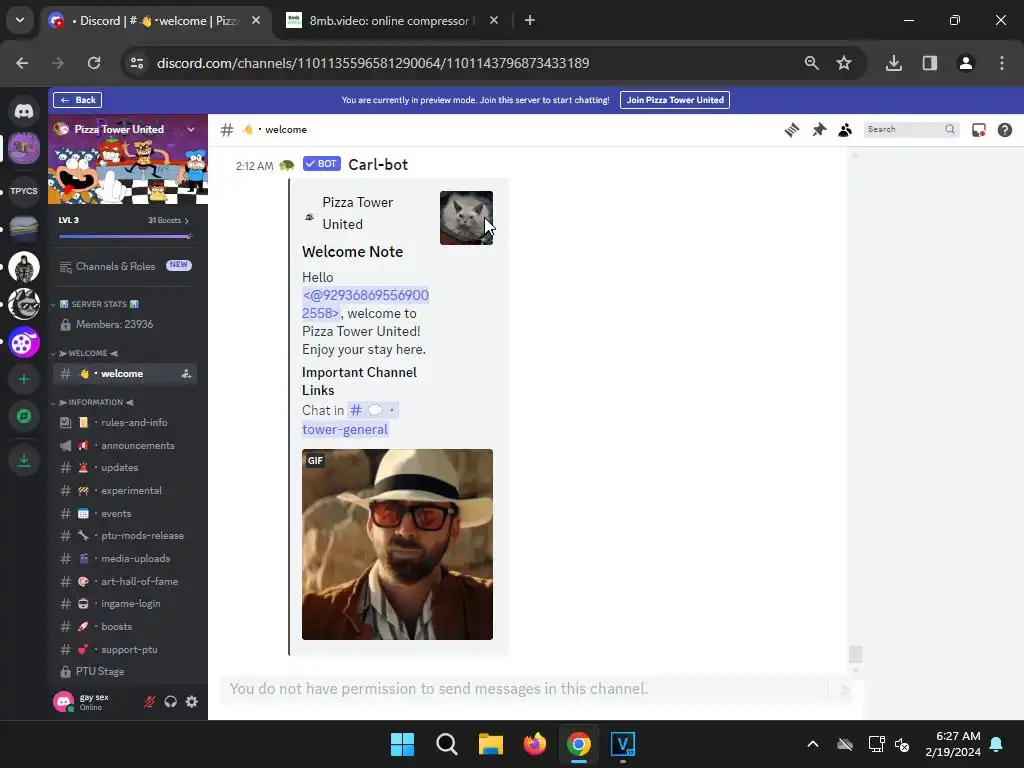Open the updates channel
This screenshot has height=768, width=1024.
point(125,468)
